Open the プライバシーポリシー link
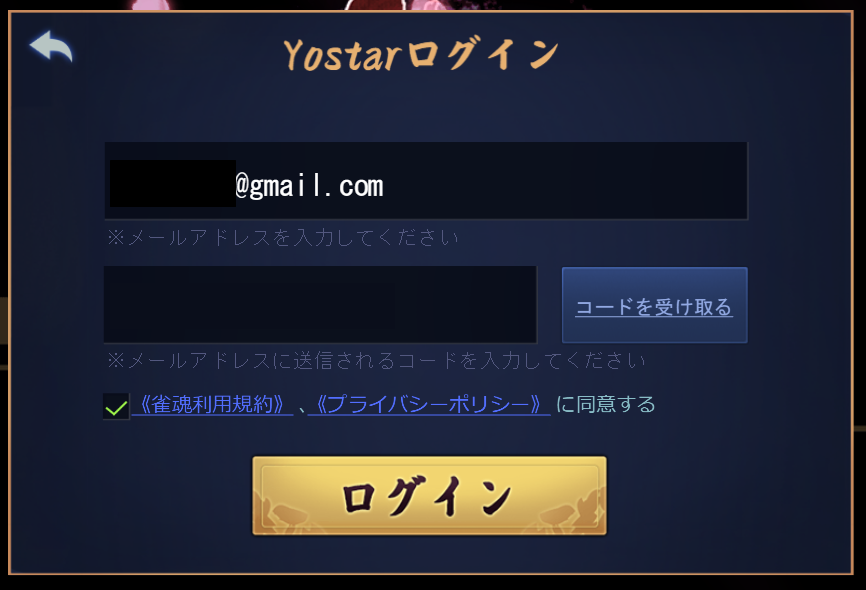 tap(429, 404)
